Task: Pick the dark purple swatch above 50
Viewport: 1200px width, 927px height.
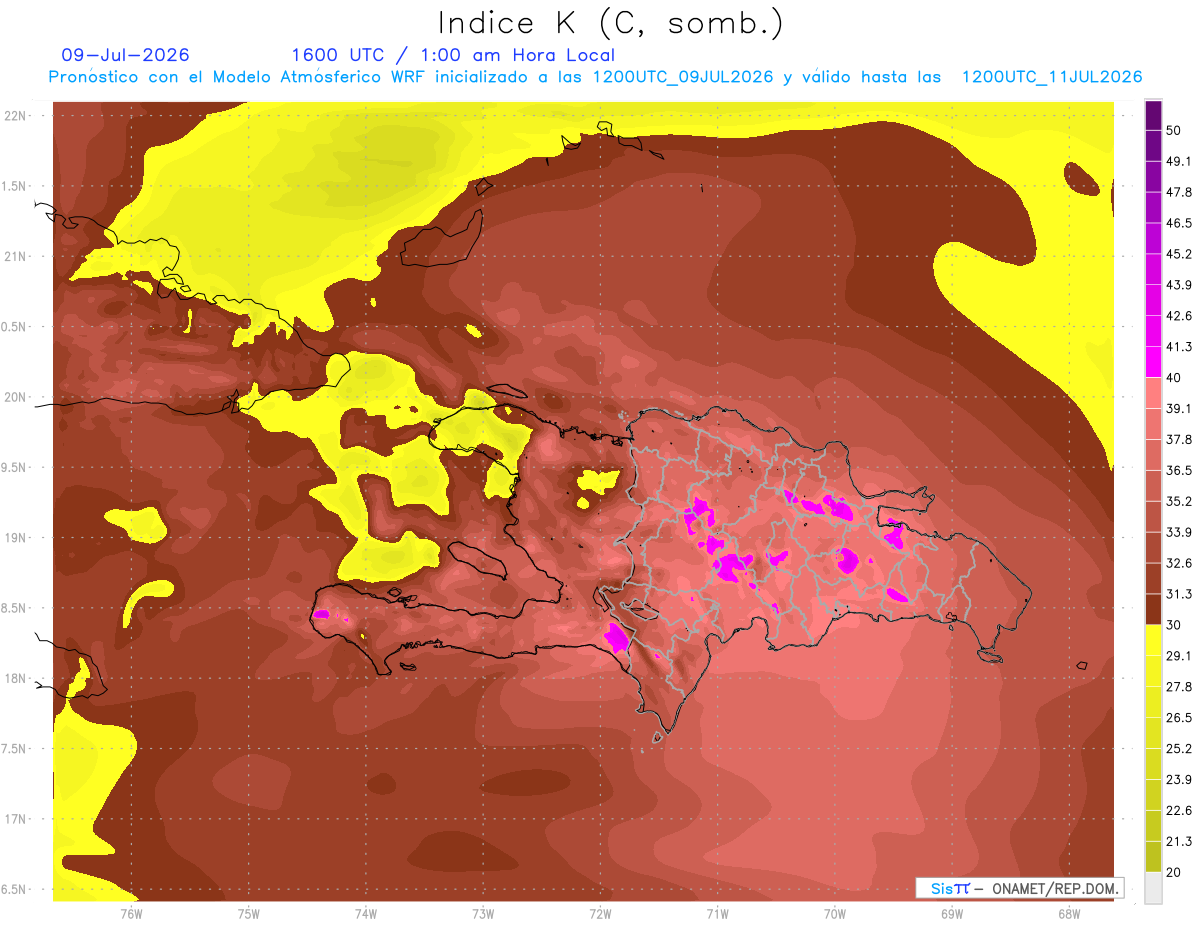Action: click(x=1153, y=115)
